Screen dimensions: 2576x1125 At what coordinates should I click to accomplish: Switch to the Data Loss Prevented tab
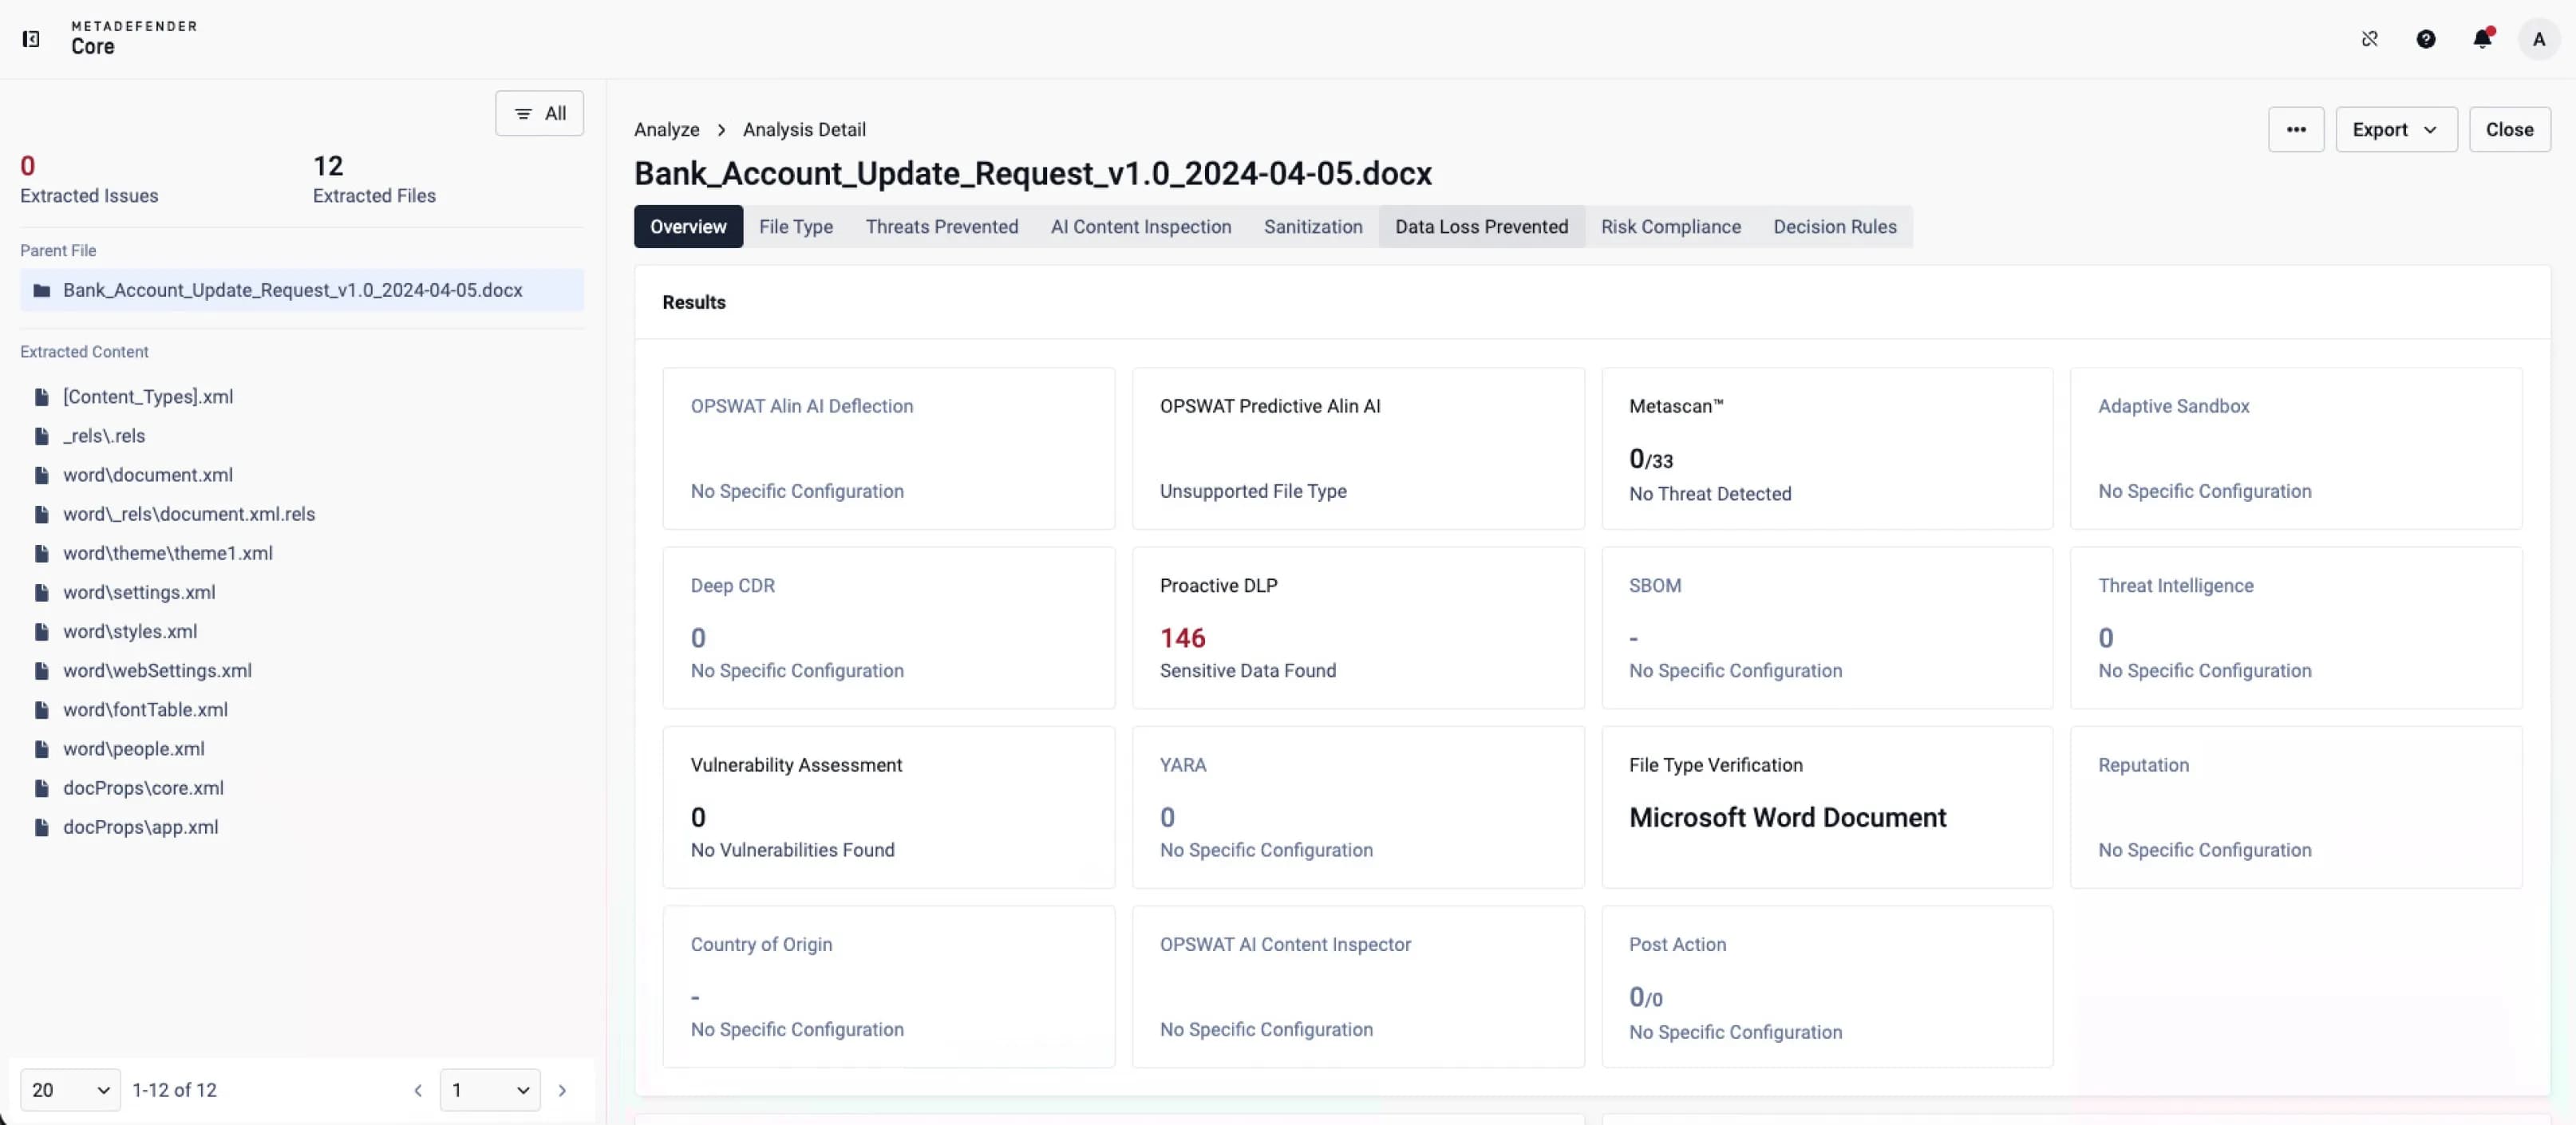[x=1481, y=227]
